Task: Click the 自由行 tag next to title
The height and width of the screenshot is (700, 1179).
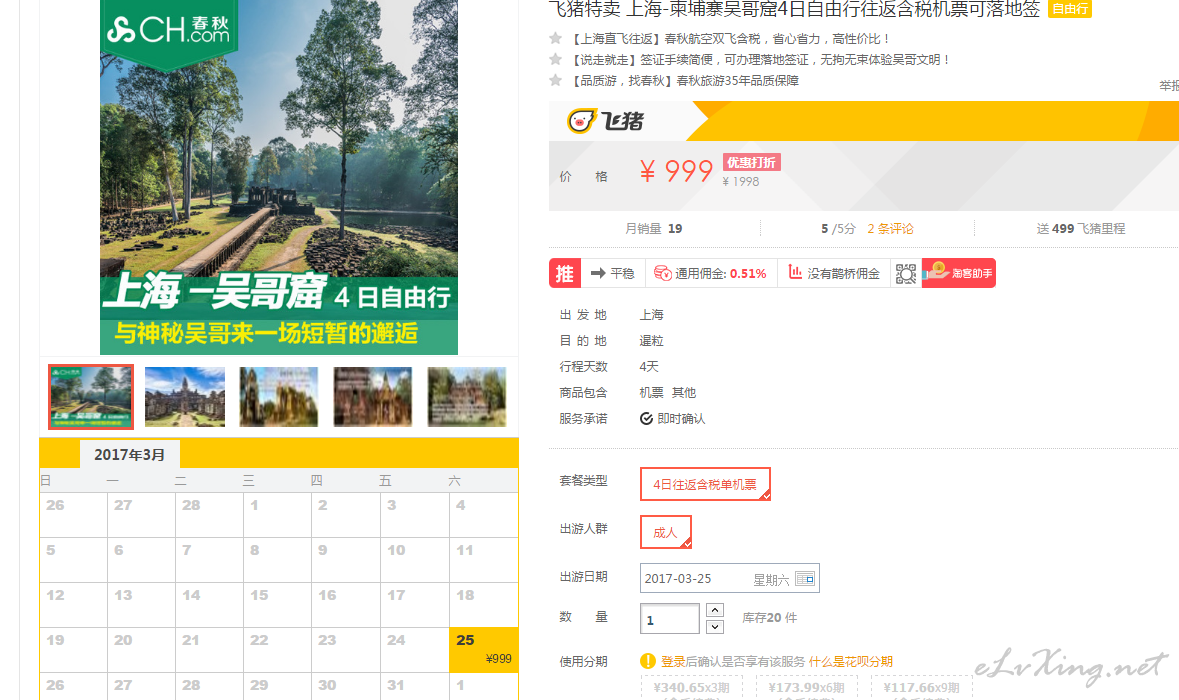Action: coord(1069,9)
